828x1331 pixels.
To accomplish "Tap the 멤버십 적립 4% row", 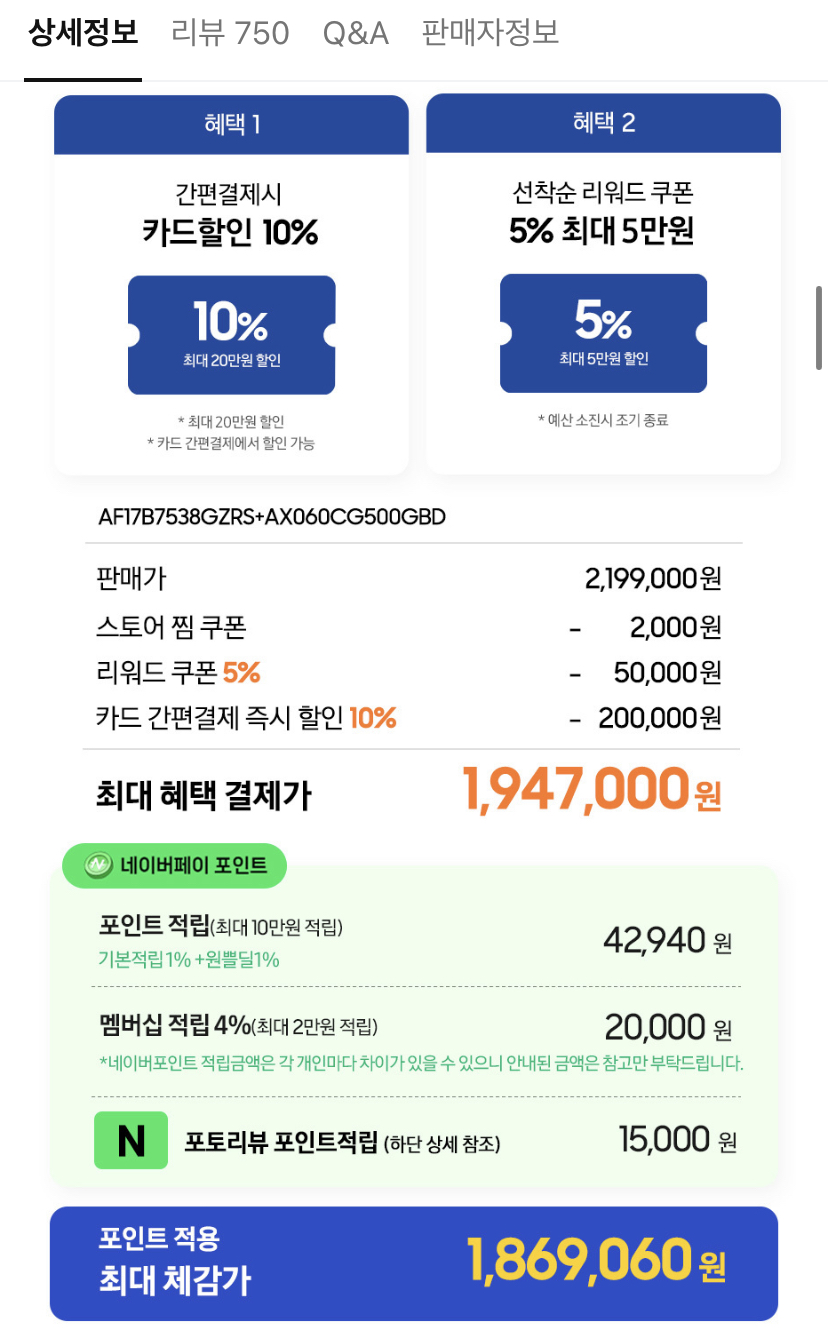I will [238, 1026].
